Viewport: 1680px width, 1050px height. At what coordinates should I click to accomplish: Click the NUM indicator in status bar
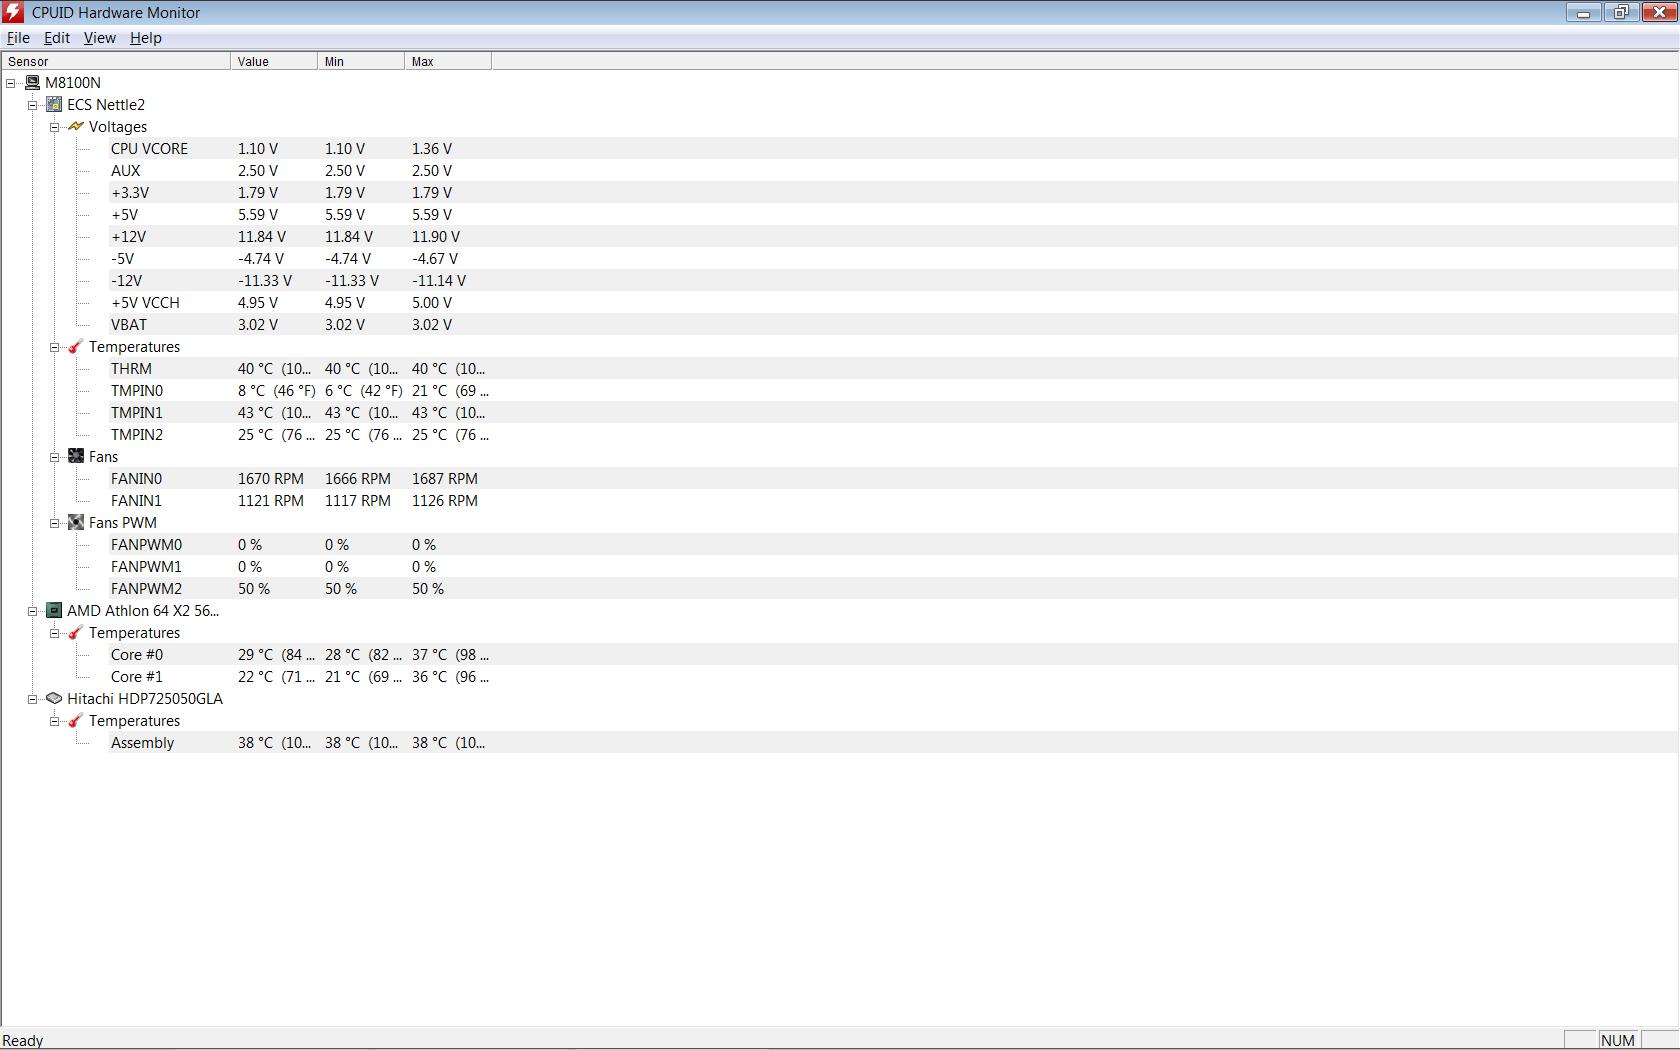point(1617,1041)
